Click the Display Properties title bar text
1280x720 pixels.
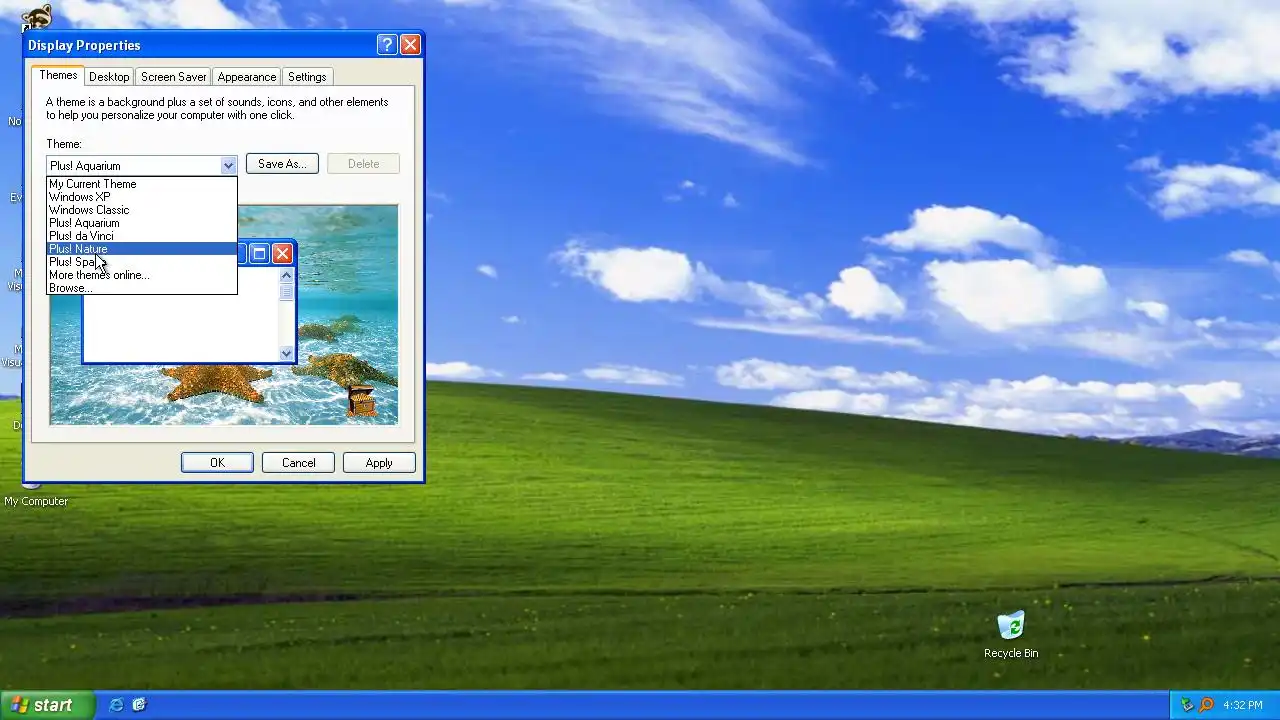[84, 45]
